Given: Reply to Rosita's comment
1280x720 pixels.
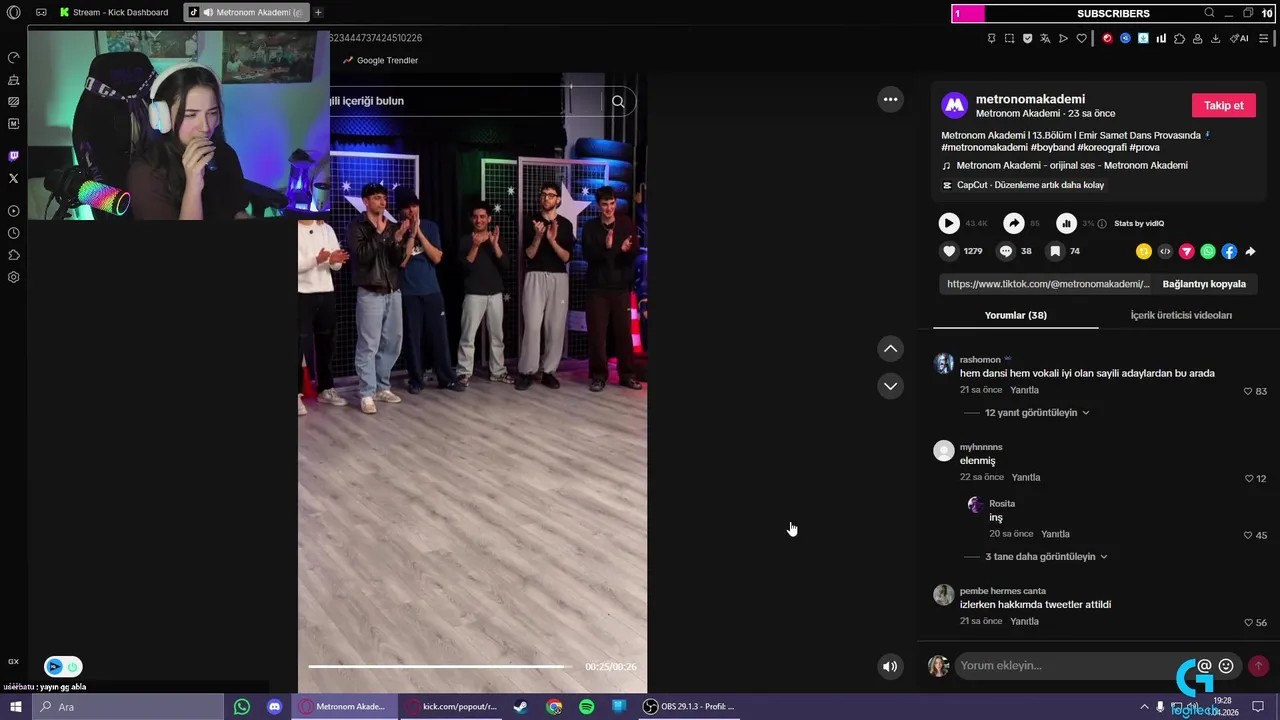Looking at the screenshot, I should [x=1055, y=534].
